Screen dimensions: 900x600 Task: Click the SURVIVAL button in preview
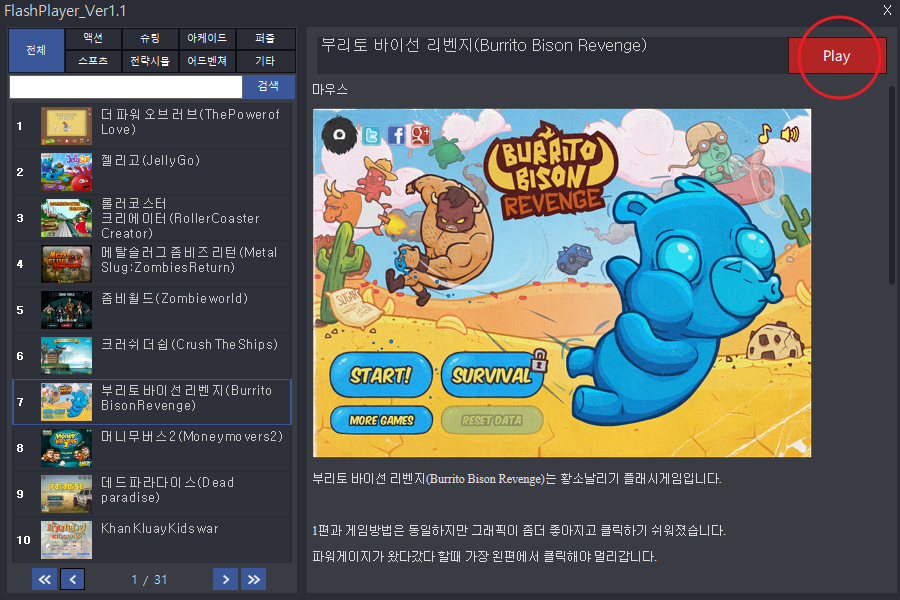(492, 376)
